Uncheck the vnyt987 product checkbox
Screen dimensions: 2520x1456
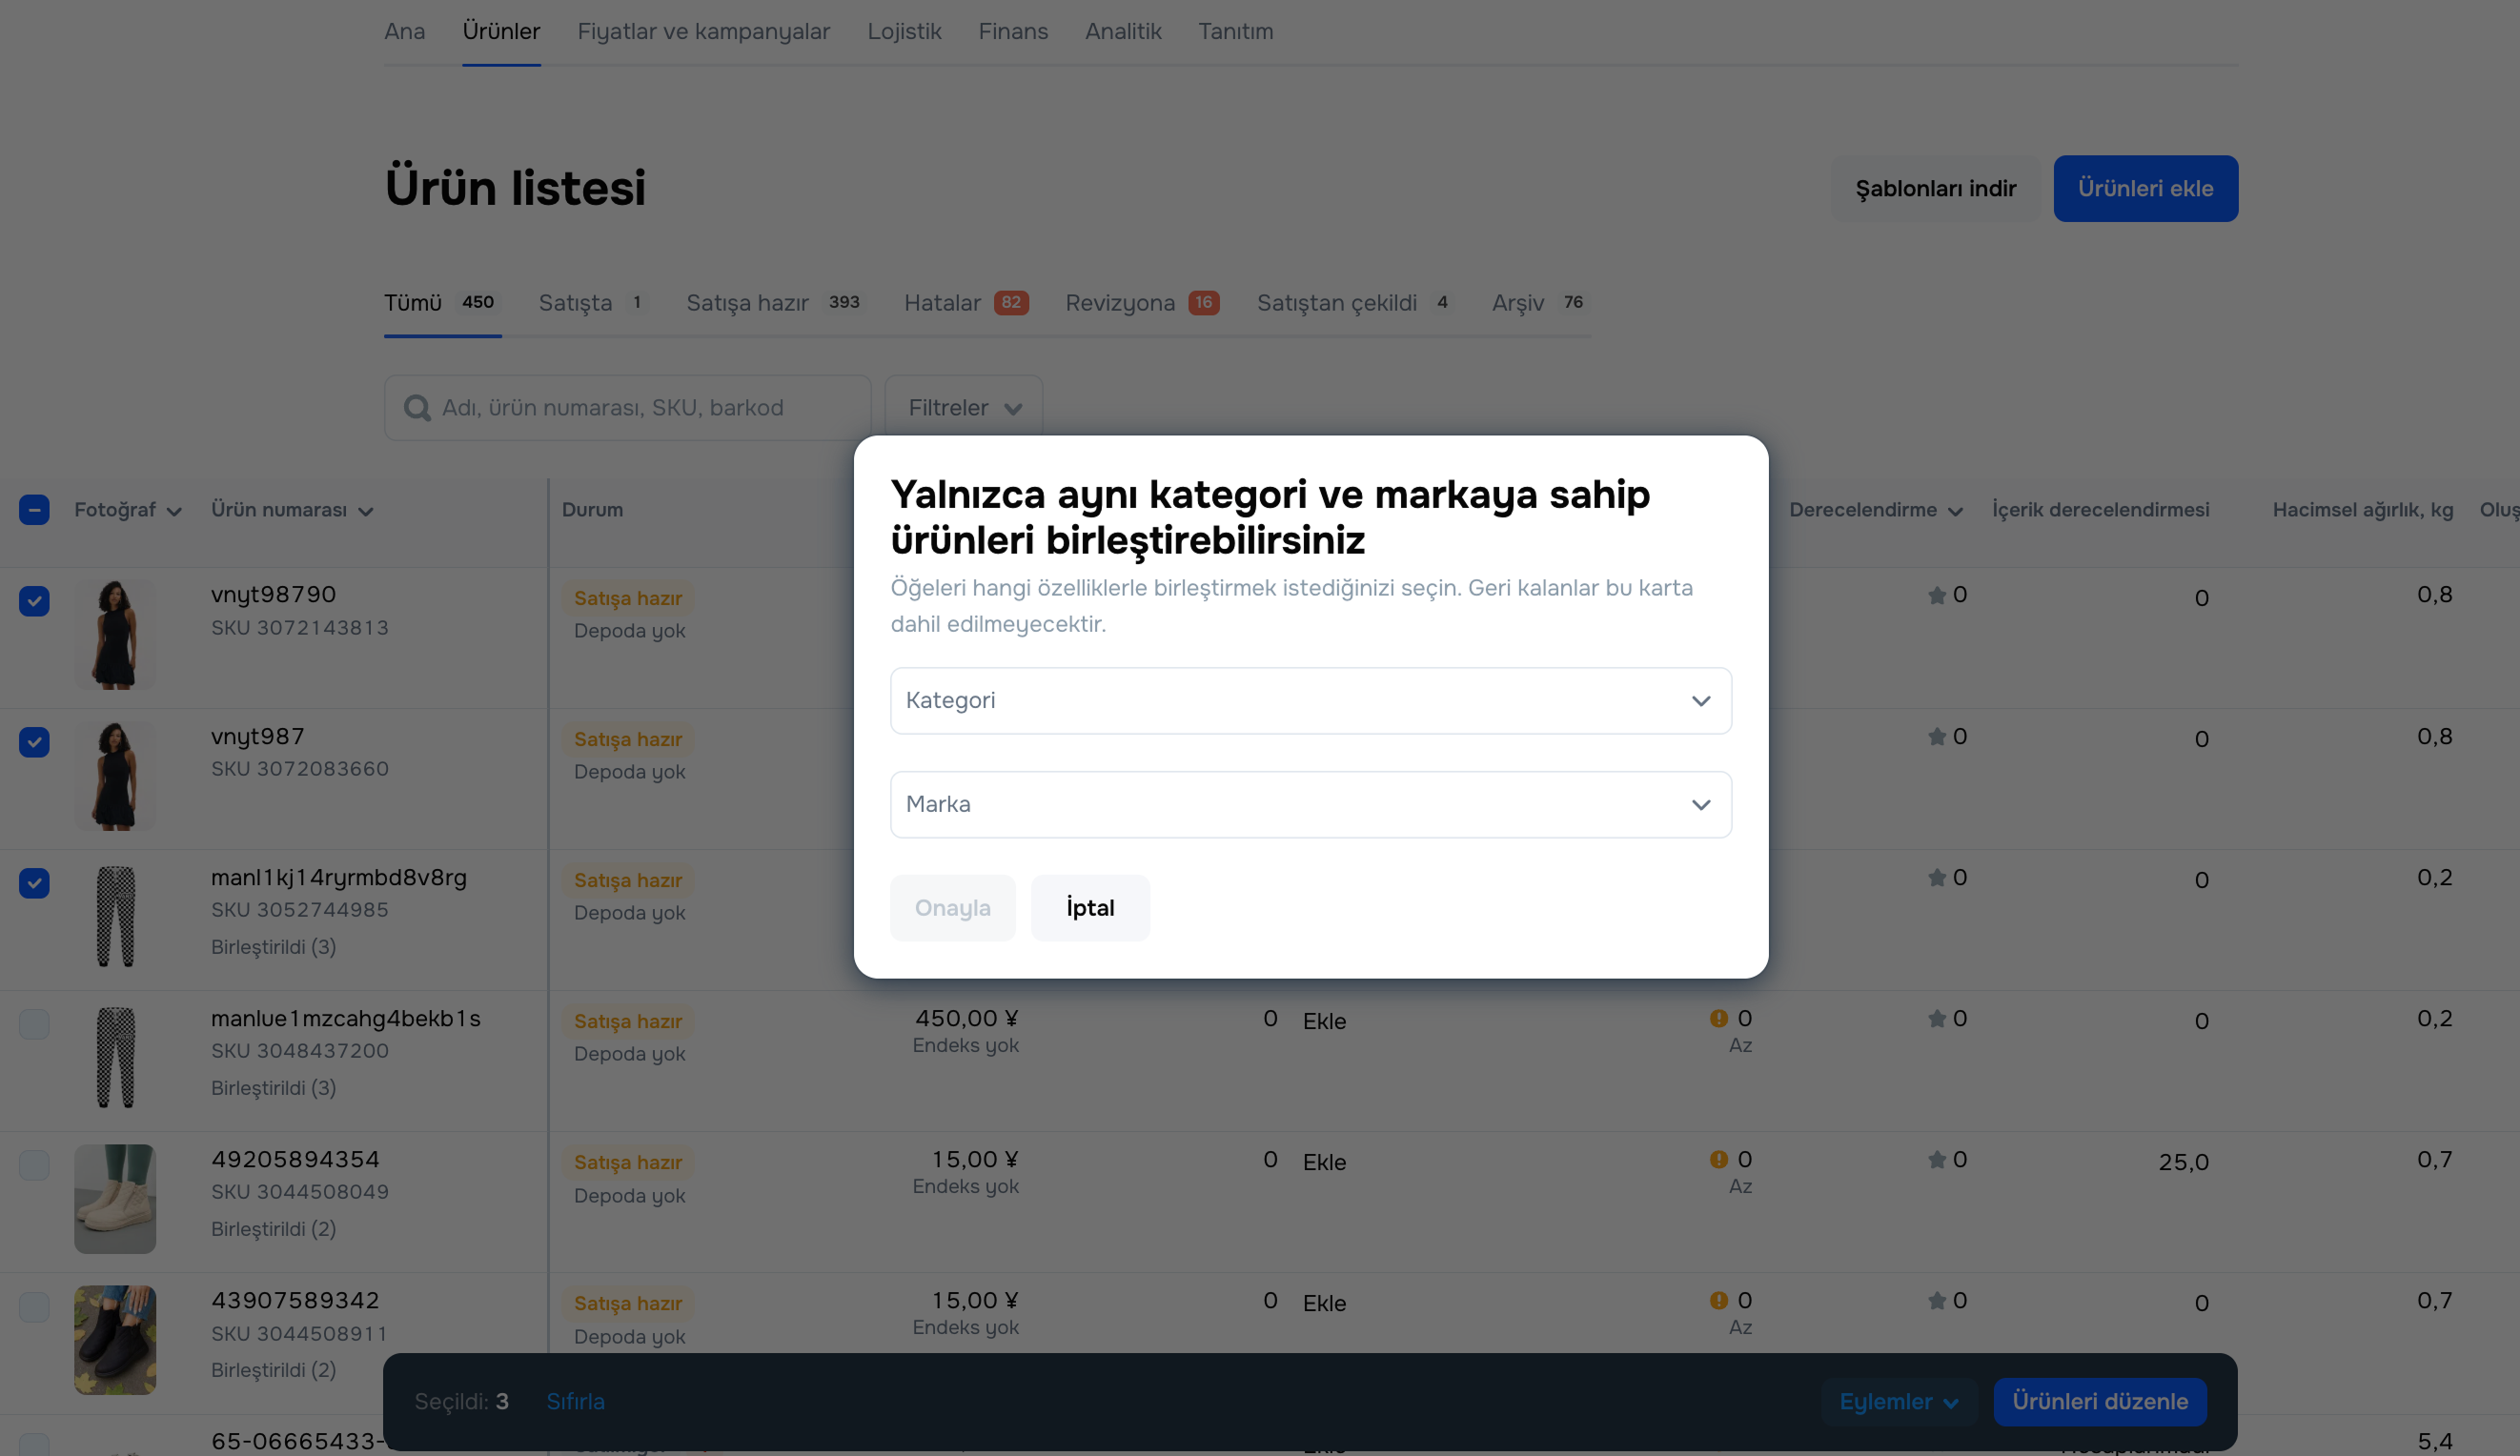coord(34,742)
